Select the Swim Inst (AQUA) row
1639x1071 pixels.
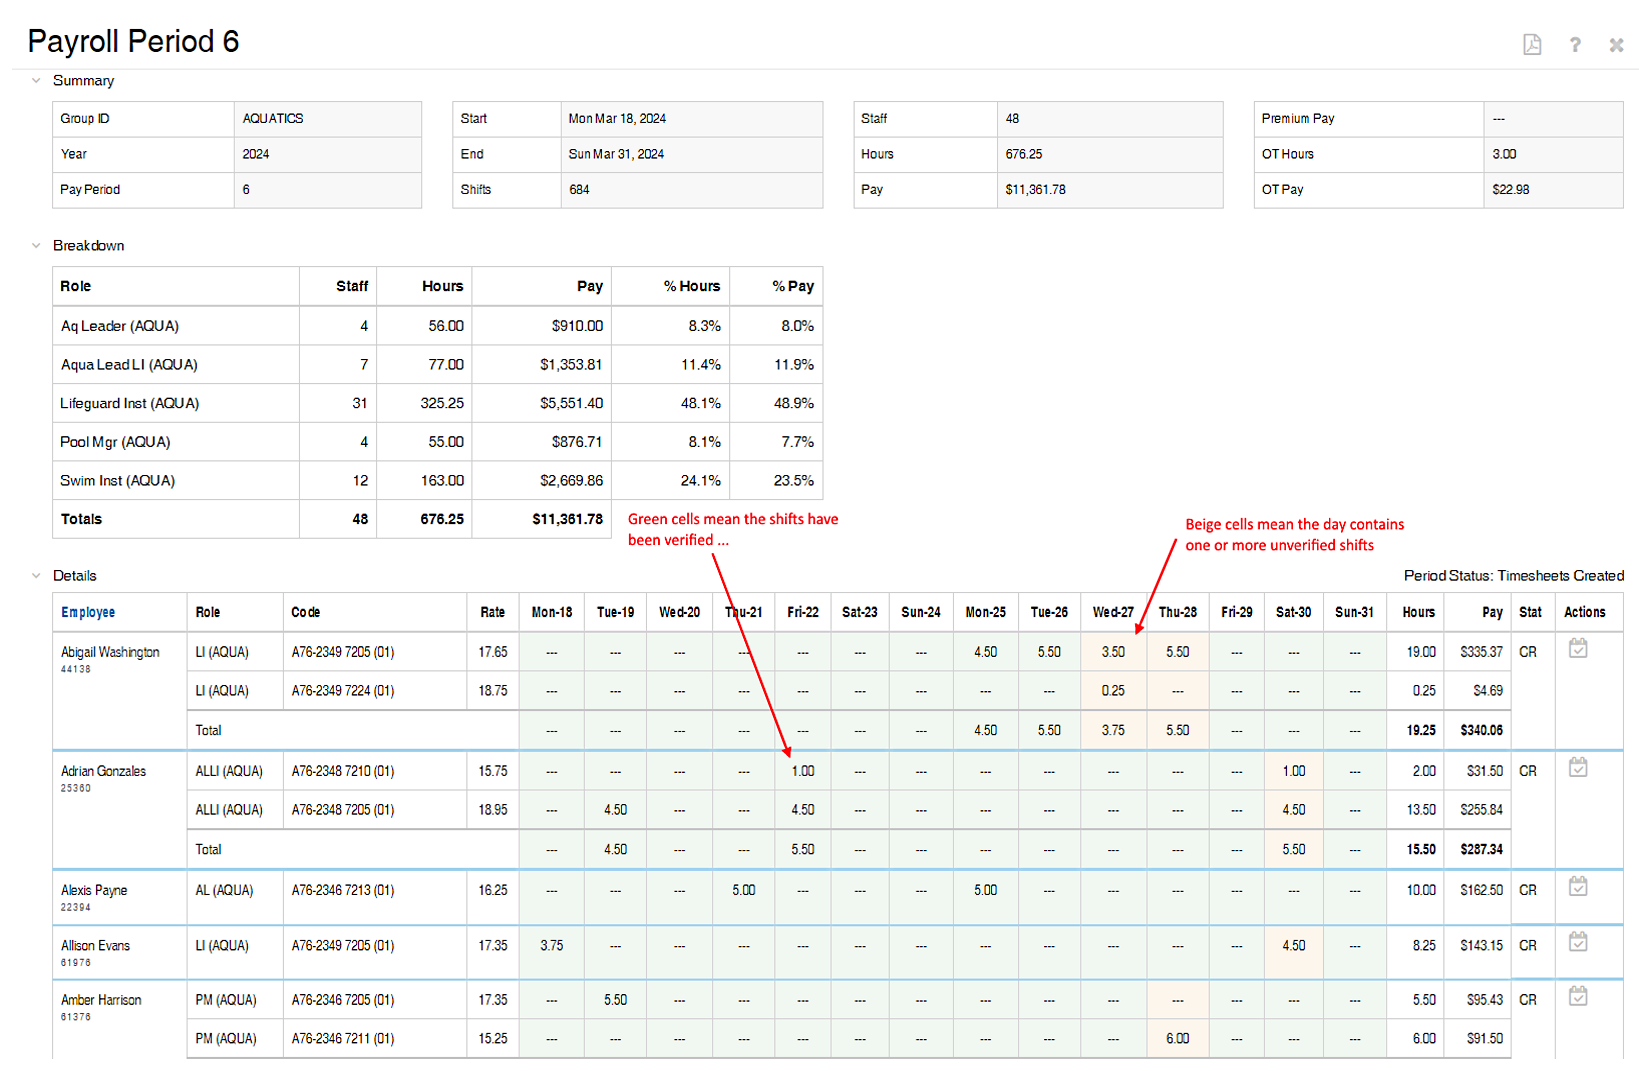437,480
